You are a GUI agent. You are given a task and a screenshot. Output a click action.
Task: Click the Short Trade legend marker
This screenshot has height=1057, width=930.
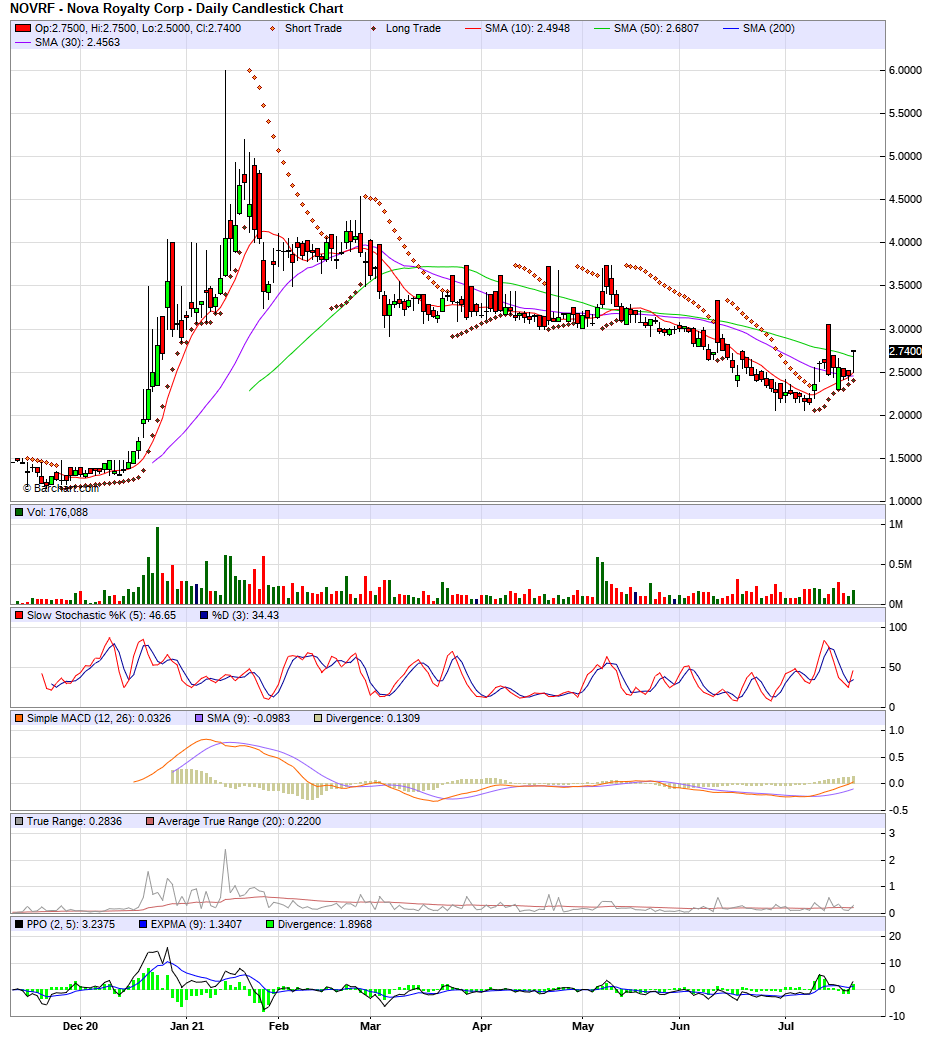coord(272,28)
